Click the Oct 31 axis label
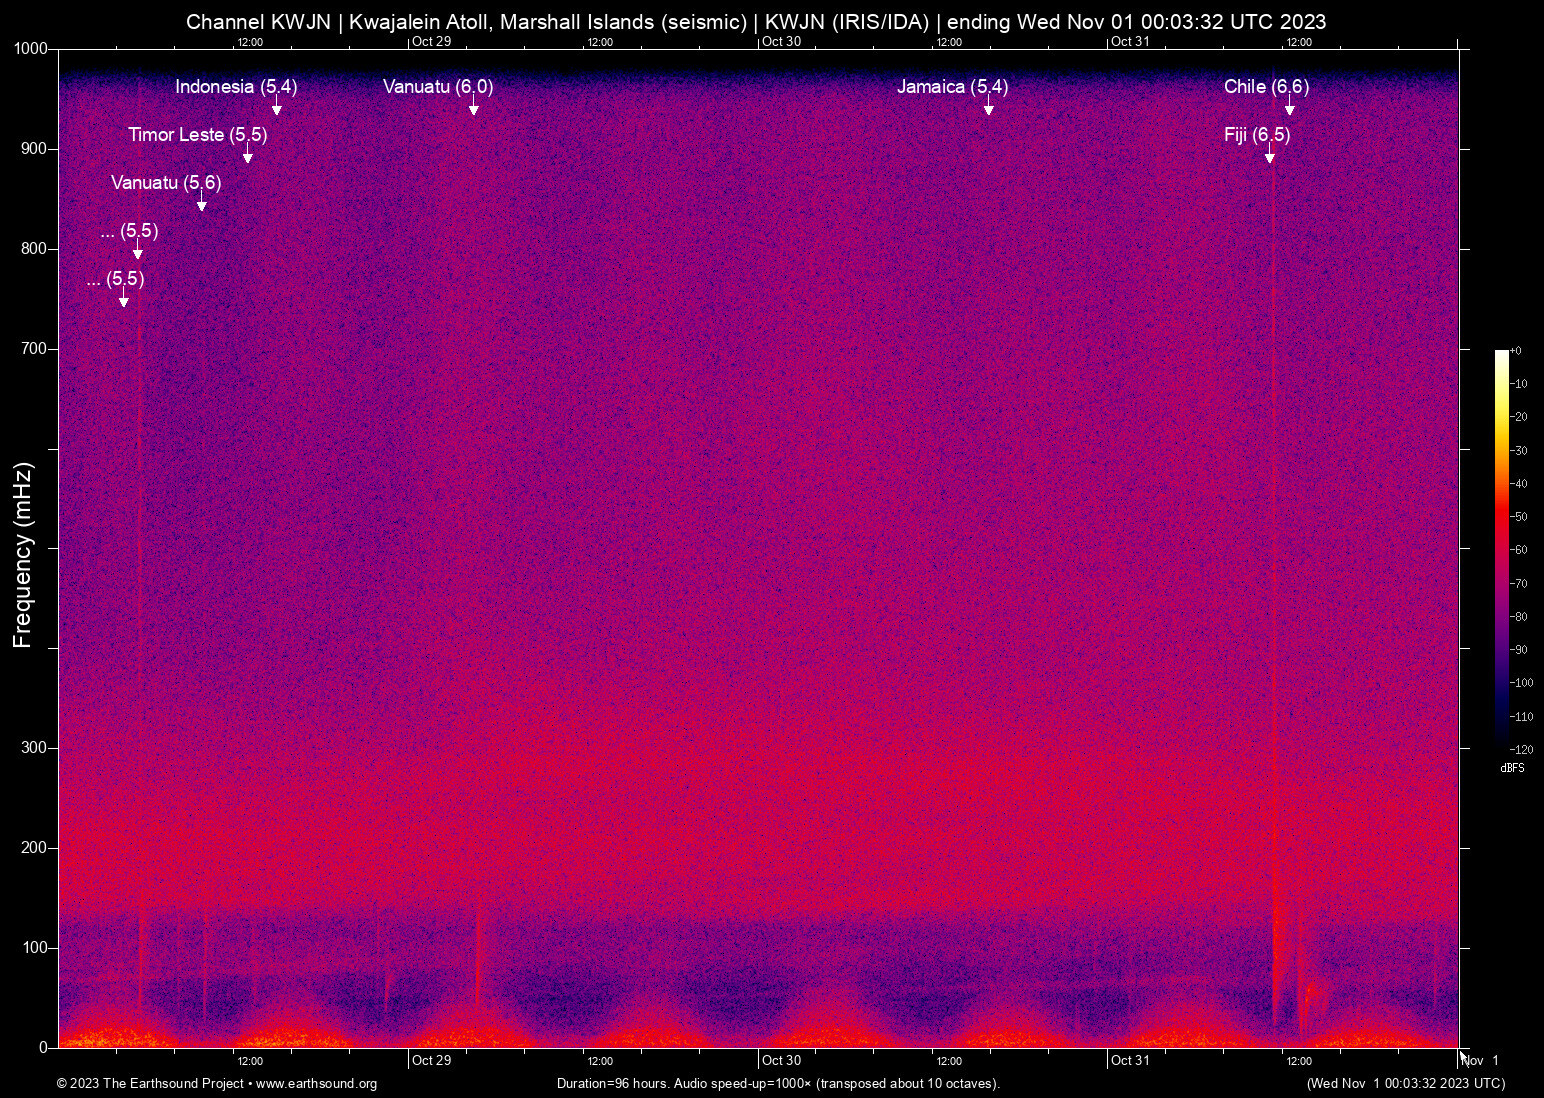This screenshot has width=1544, height=1098. pyautogui.click(x=1131, y=1060)
